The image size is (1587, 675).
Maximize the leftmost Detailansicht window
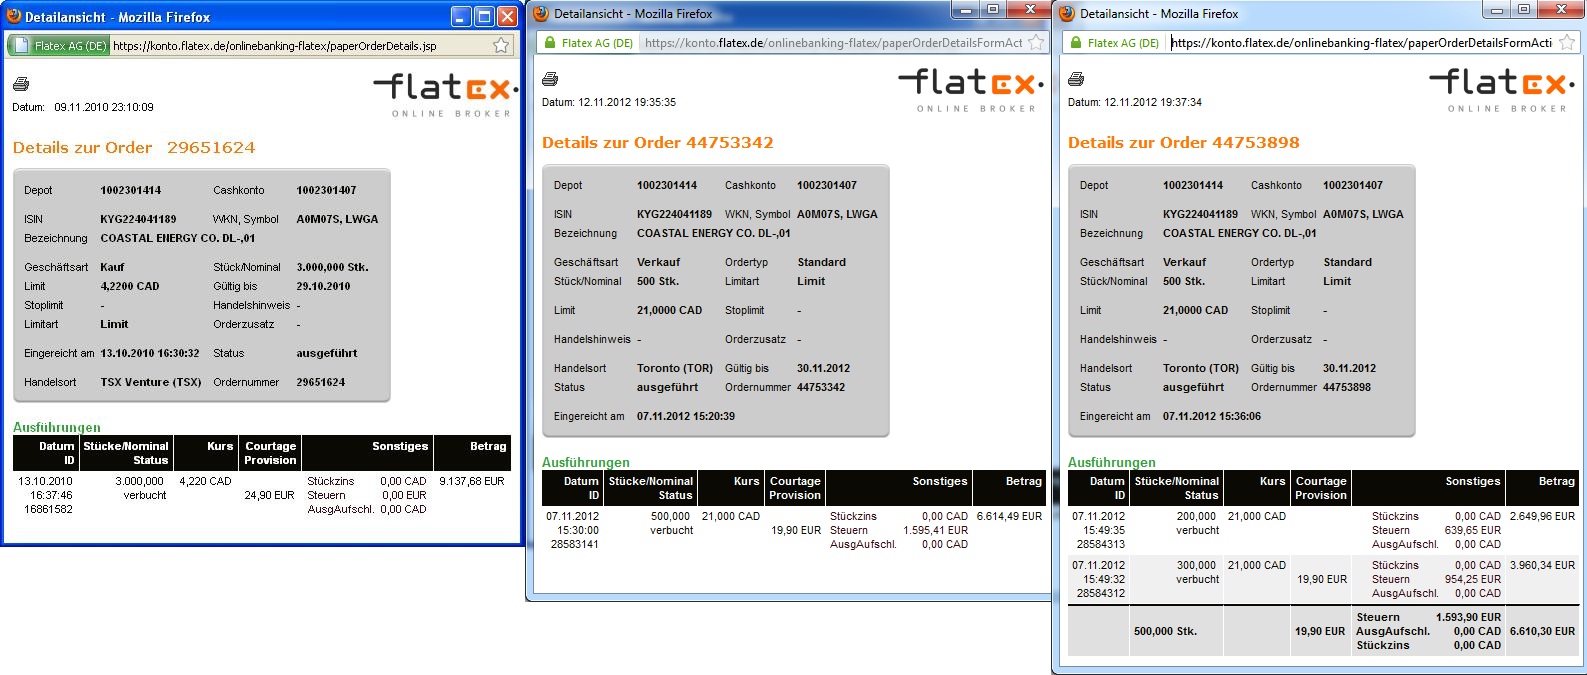[x=484, y=17]
